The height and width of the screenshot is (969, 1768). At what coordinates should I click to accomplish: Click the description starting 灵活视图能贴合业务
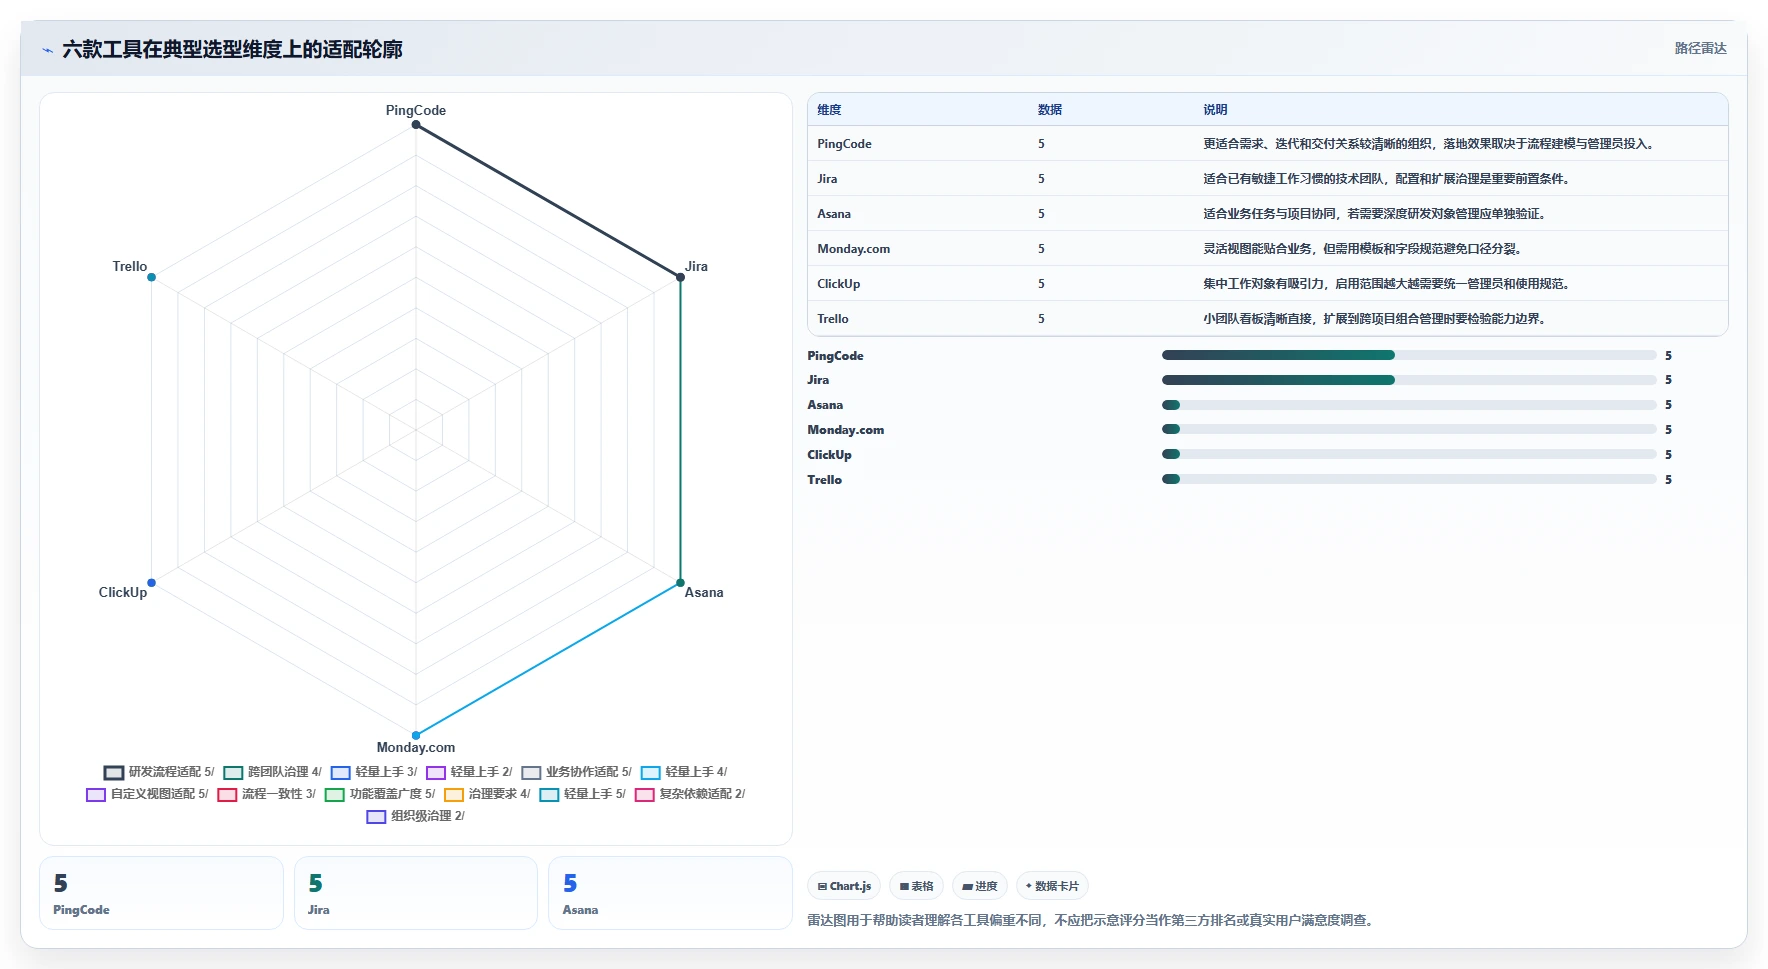[1364, 249]
